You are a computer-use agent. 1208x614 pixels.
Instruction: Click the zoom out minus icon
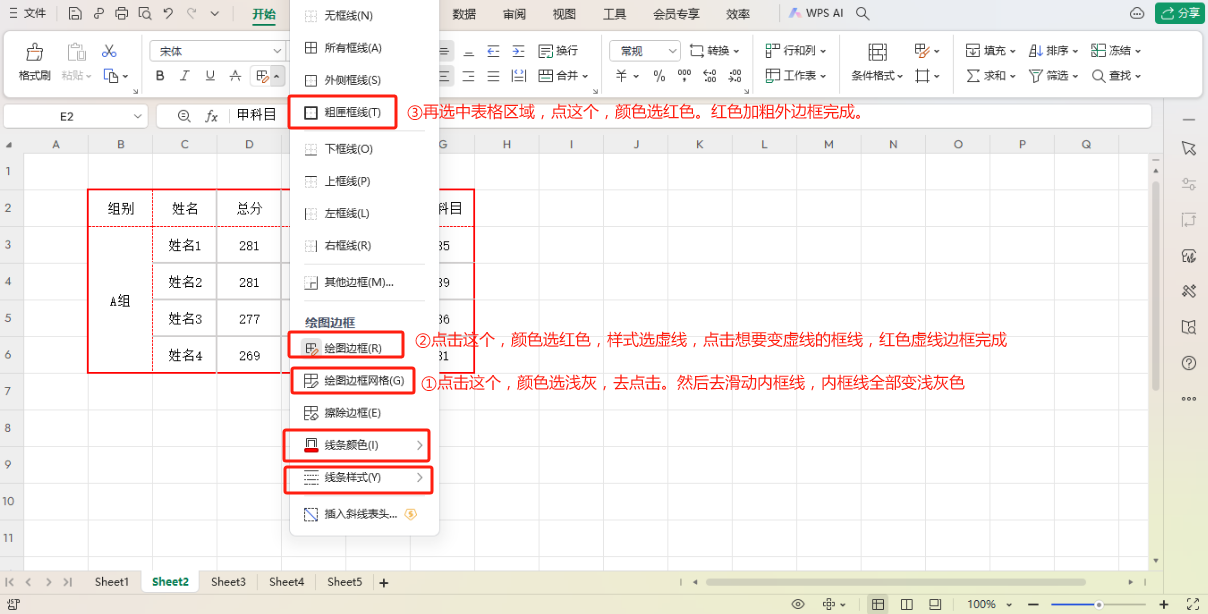click(x=1035, y=604)
